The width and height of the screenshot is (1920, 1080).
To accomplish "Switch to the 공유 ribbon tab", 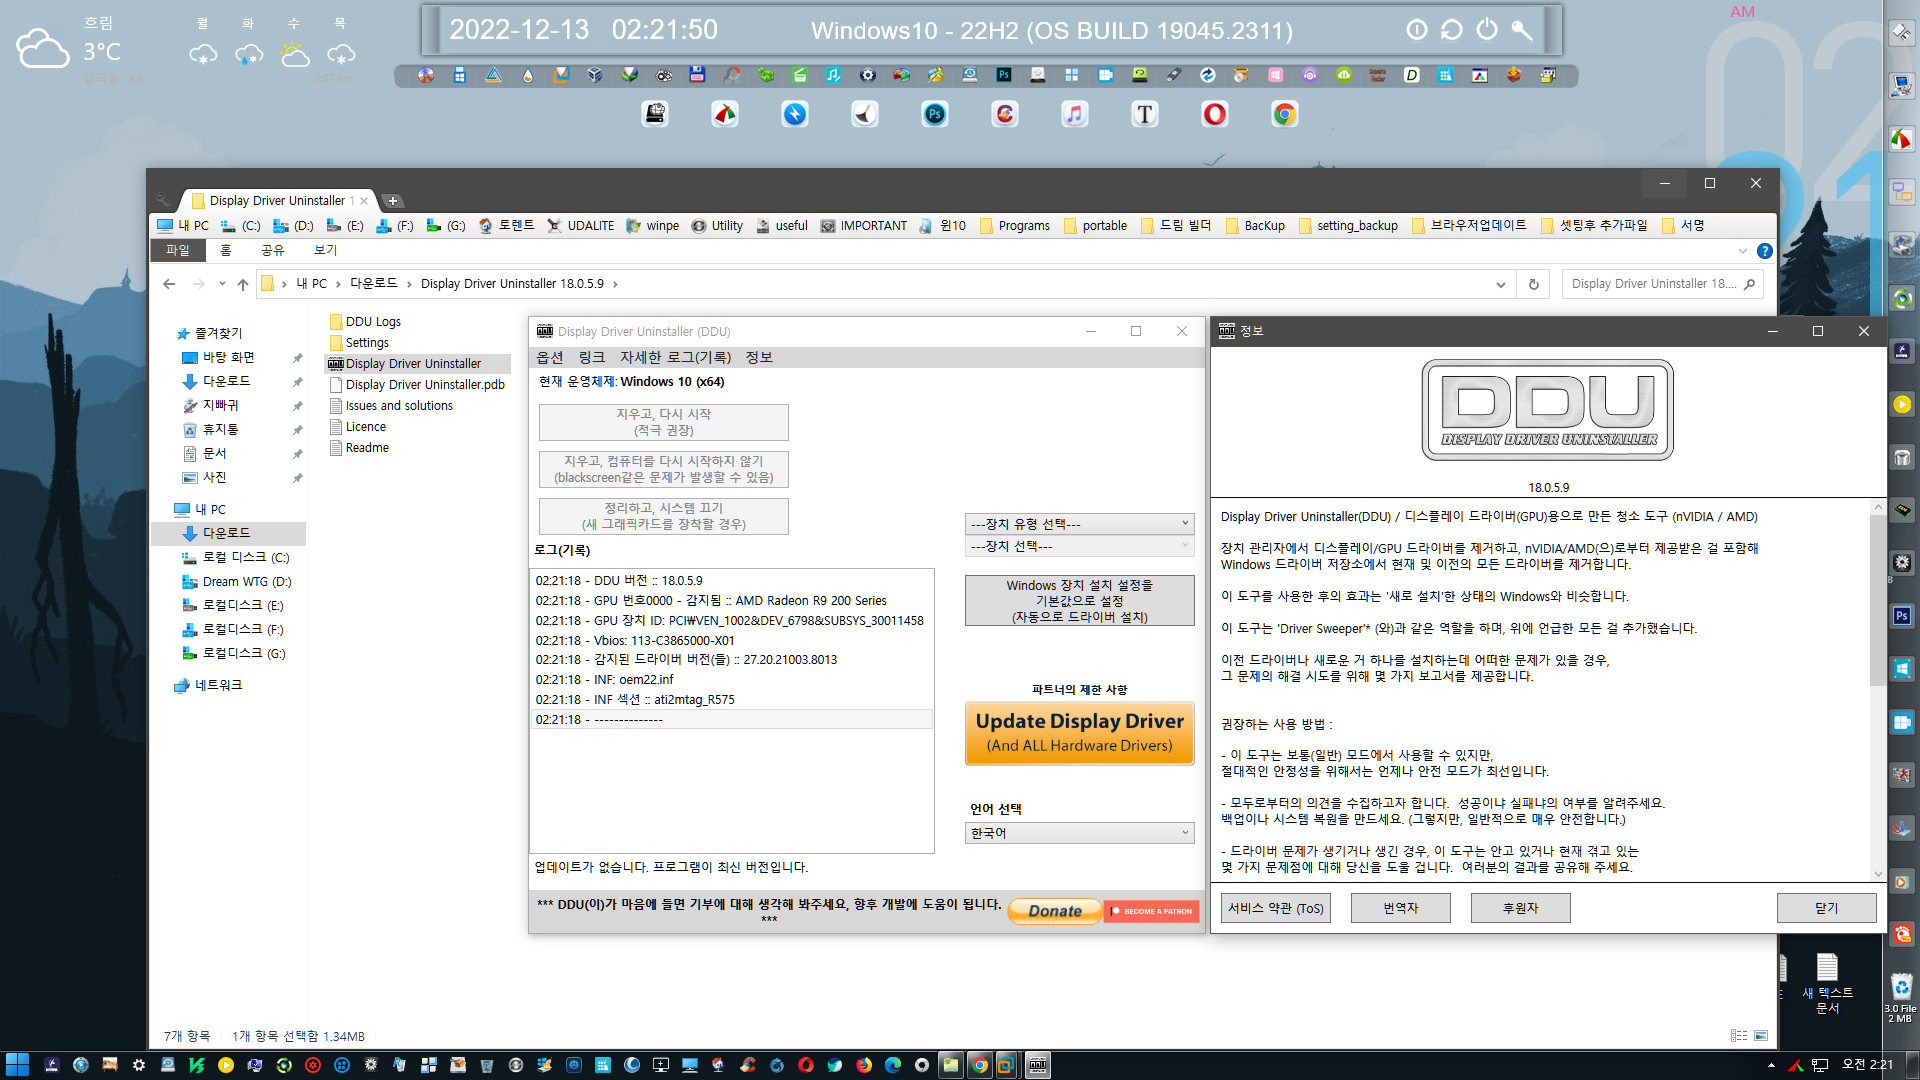I will [273, 250].
